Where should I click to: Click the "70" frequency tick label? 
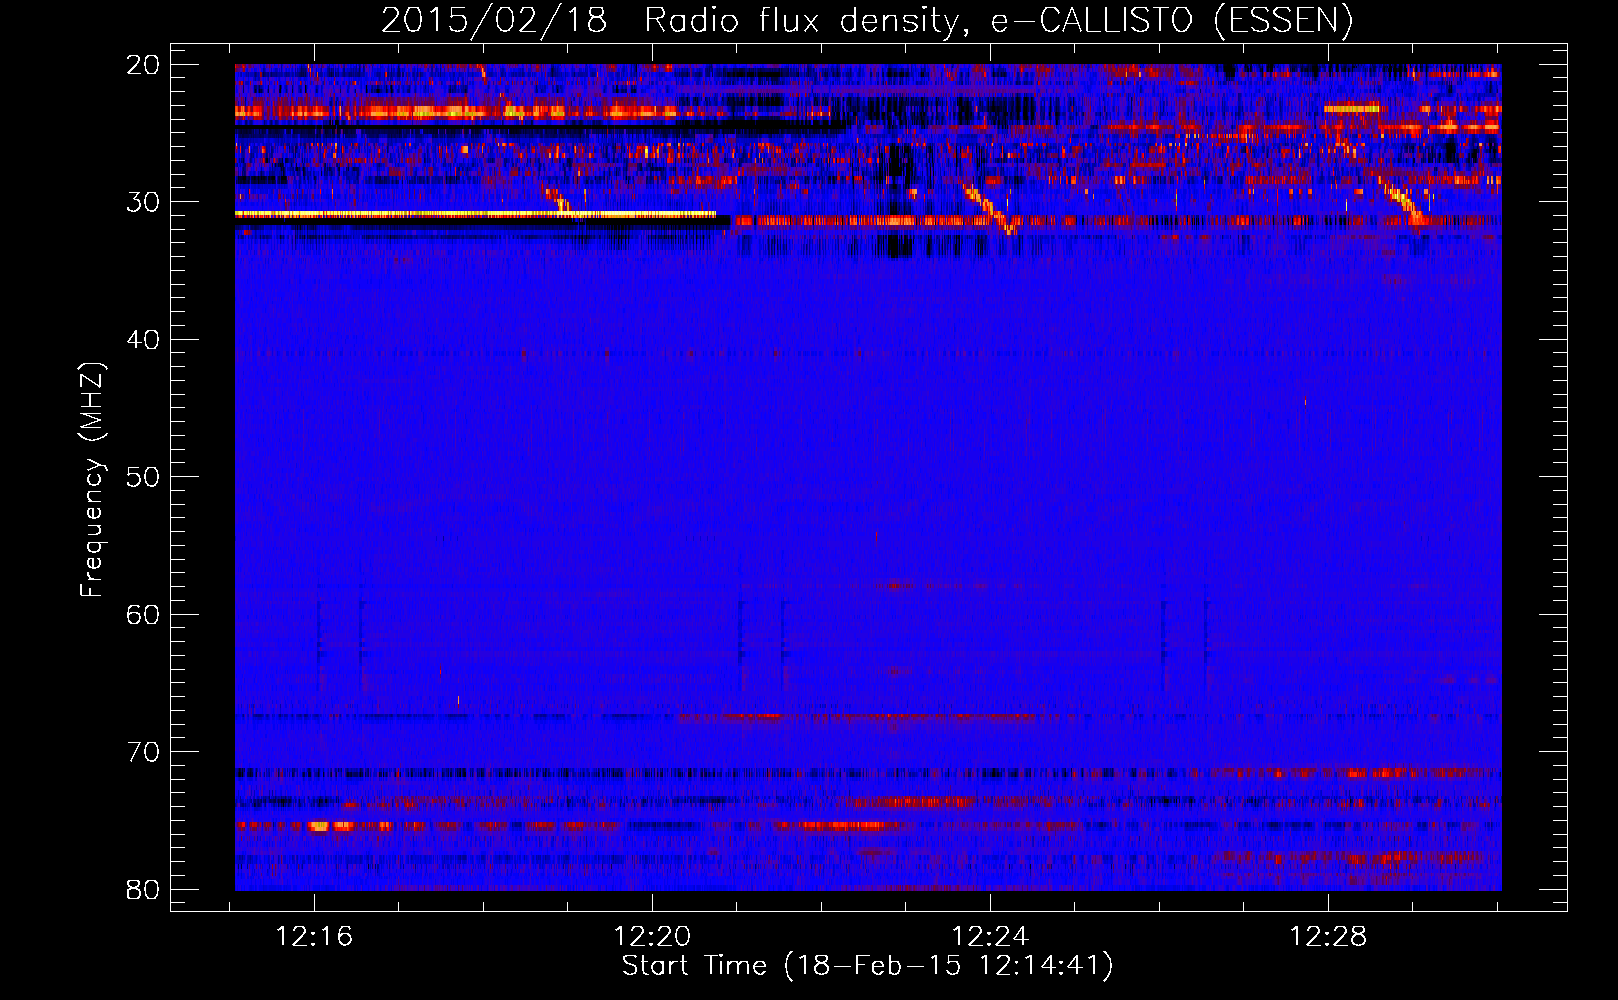pos(143,752)
